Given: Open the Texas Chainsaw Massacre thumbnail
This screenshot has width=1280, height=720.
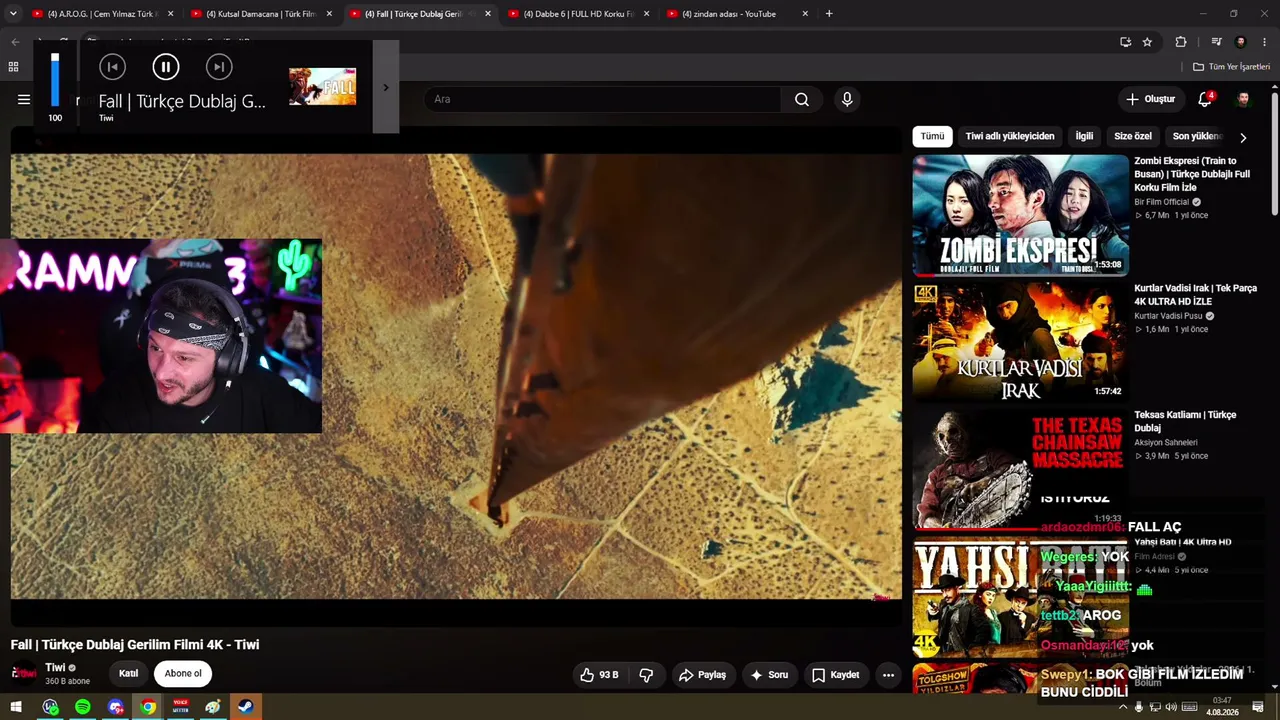Looking at the screenshot, I should pos(1020,468).
